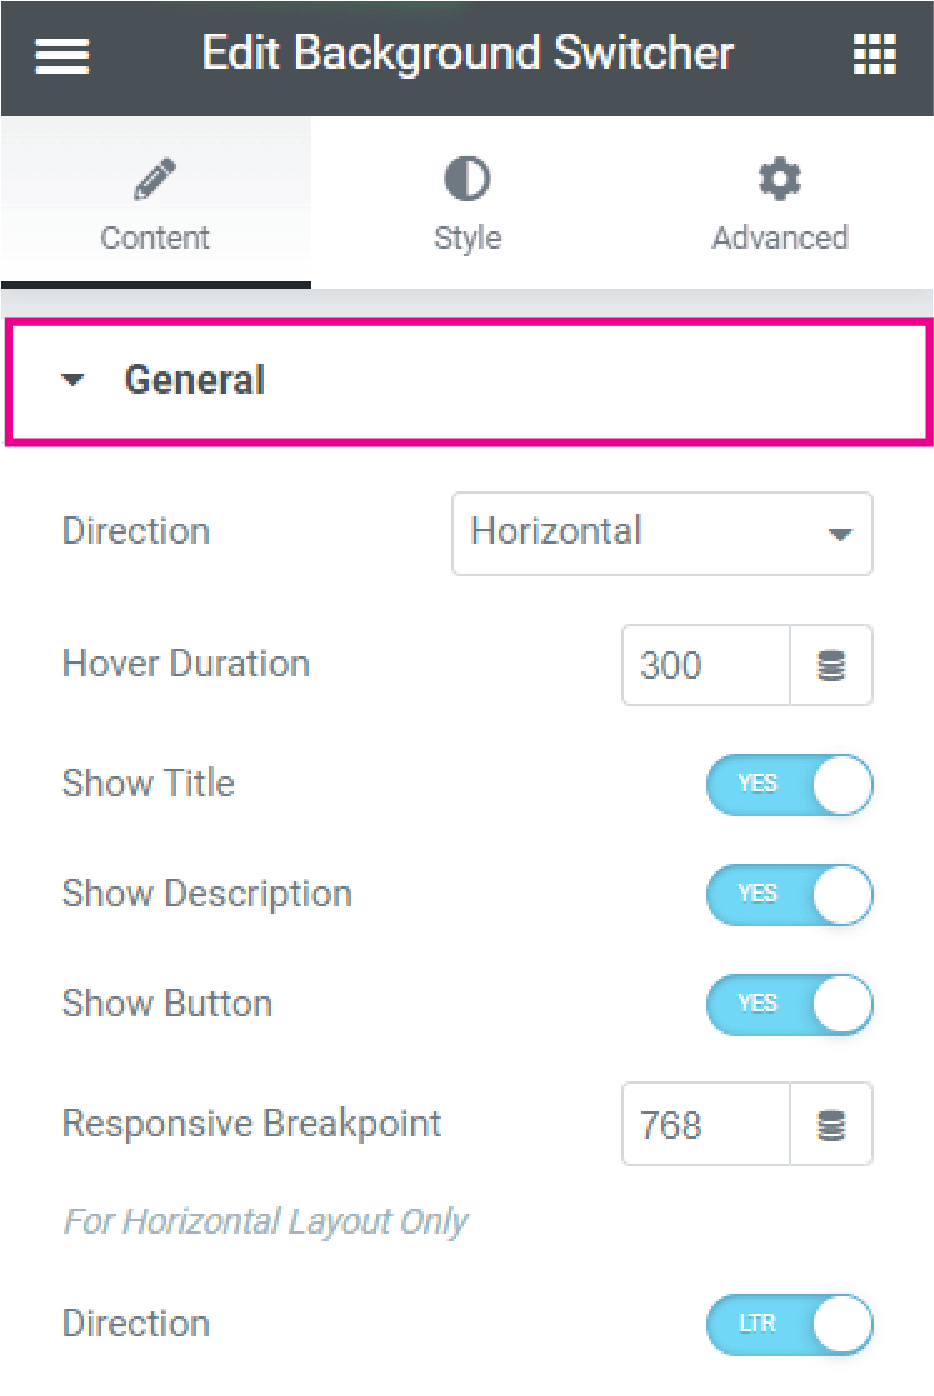Toggle the Show Title switch
The image size is (934, 1396).
click(790, 784)
